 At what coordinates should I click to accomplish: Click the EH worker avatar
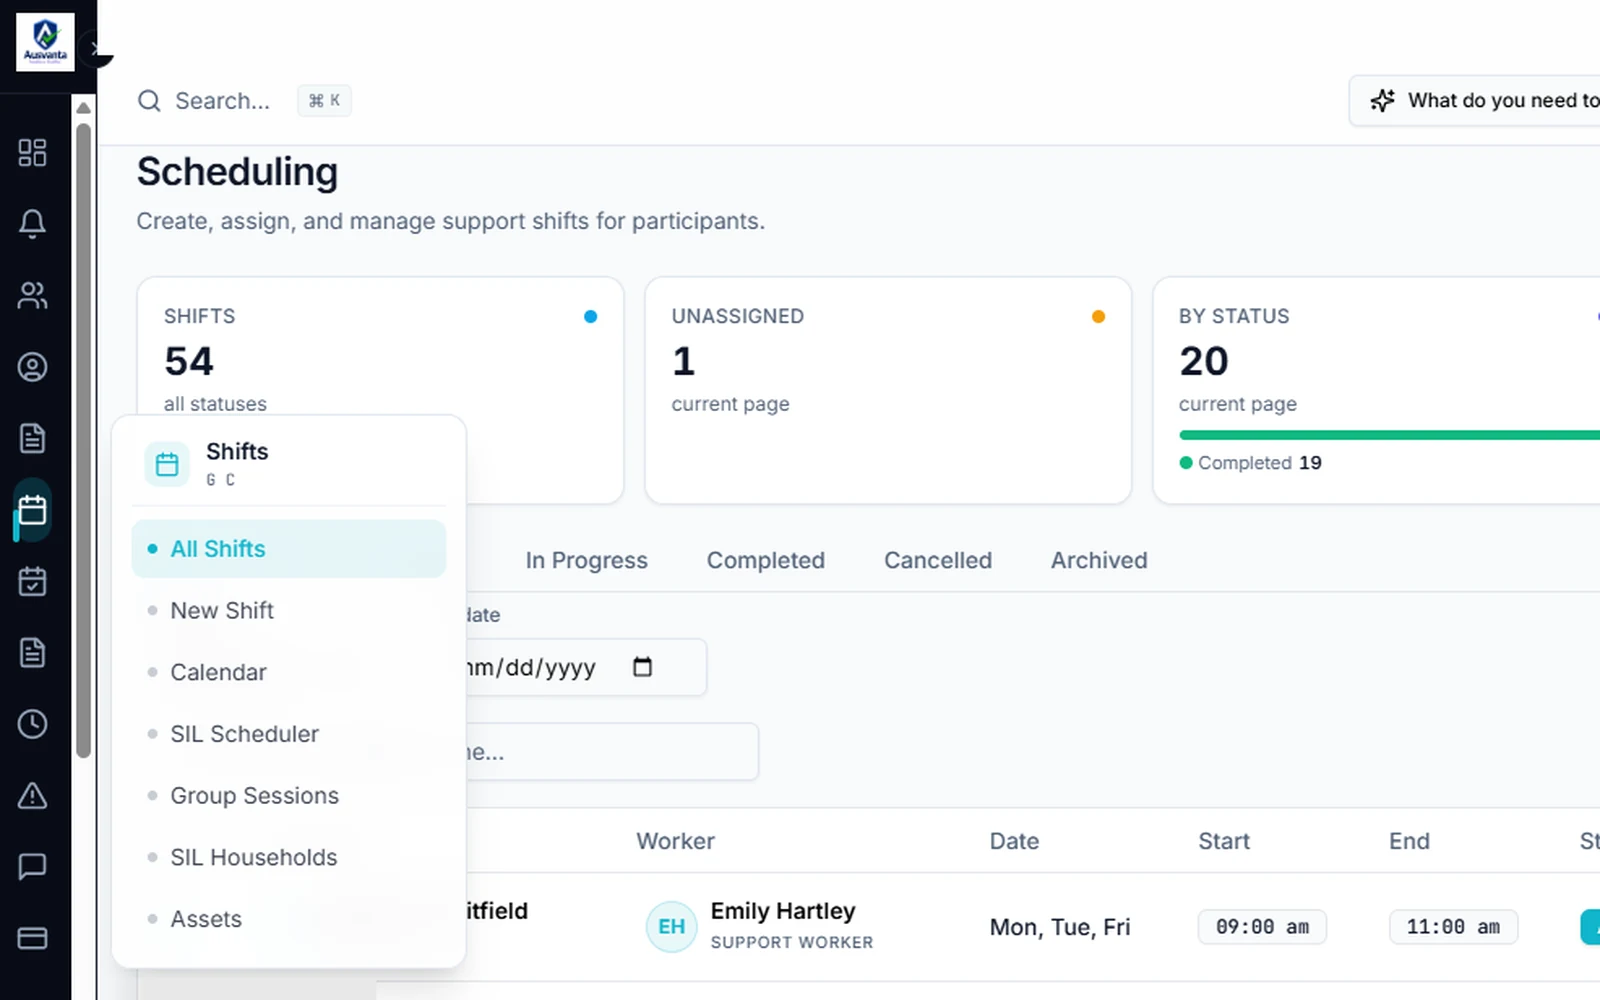pyautogui.click(x=671, y=927)
